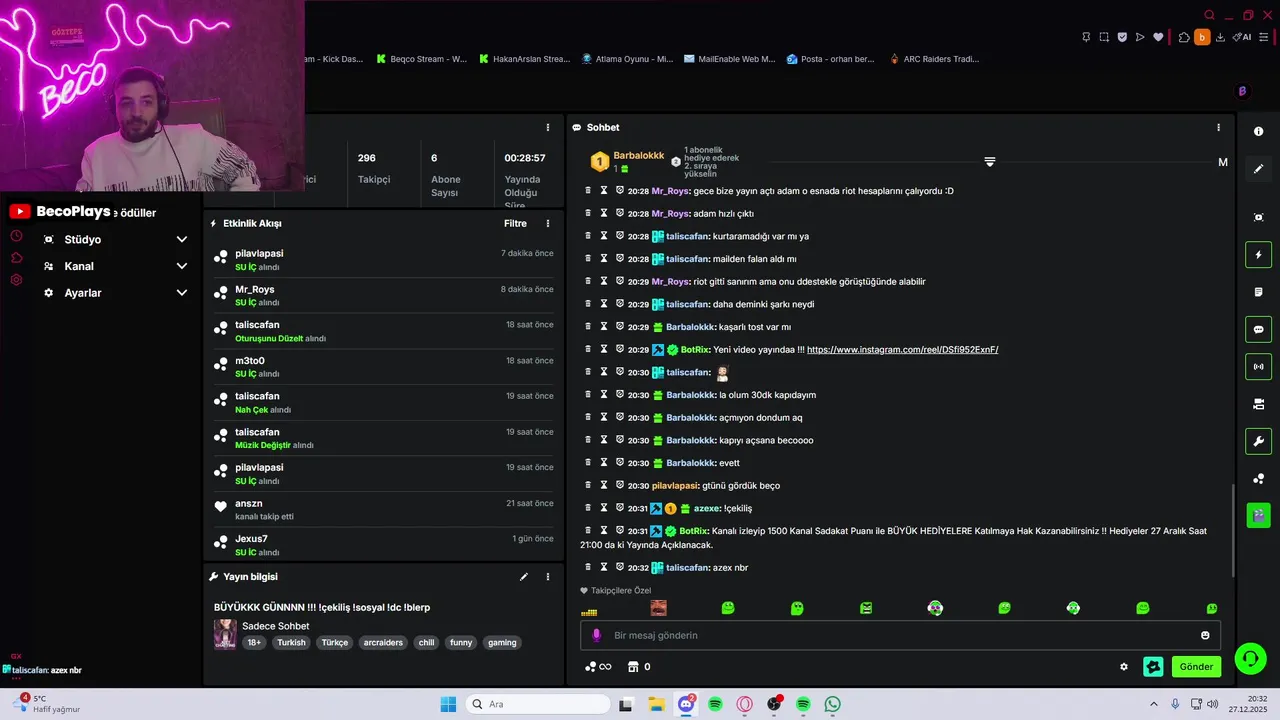The width and height of the screenshot is (1280, 720).
Task: Click the message input field
Action: [900, 635]
